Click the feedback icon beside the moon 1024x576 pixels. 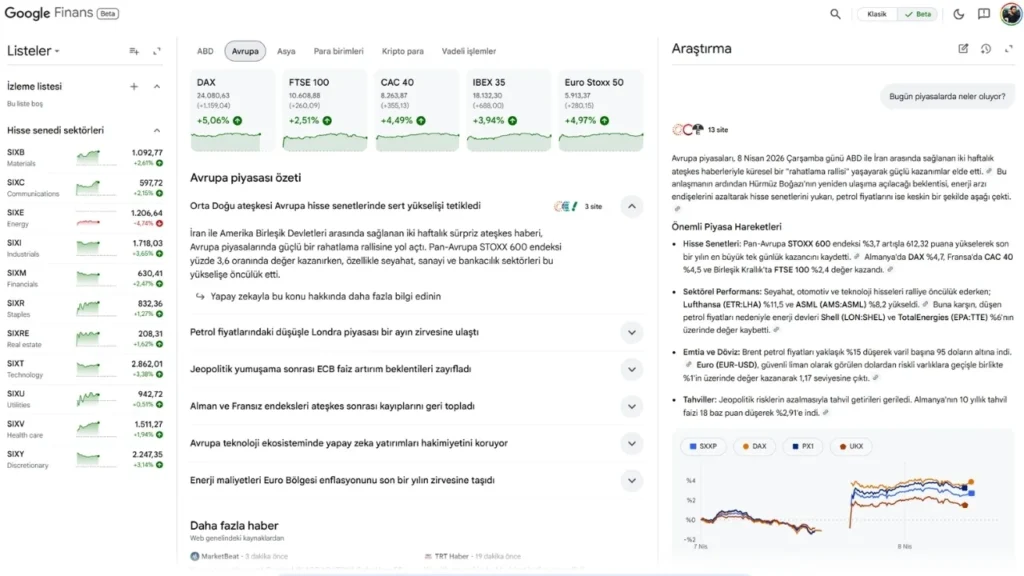click(x=984, y=14)
